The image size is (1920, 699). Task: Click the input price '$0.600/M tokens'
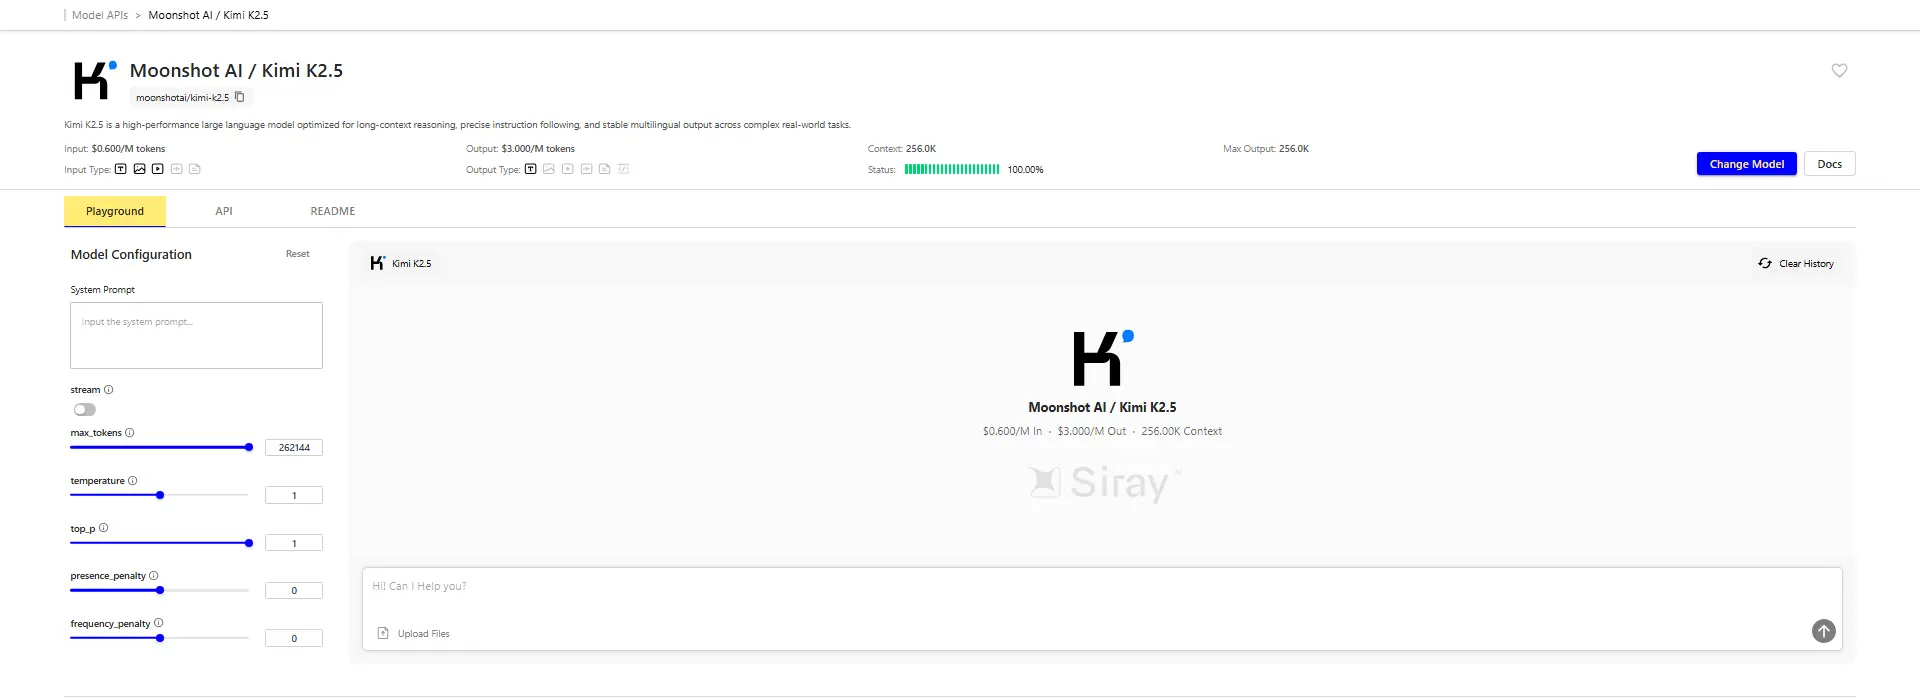[128, 149]
